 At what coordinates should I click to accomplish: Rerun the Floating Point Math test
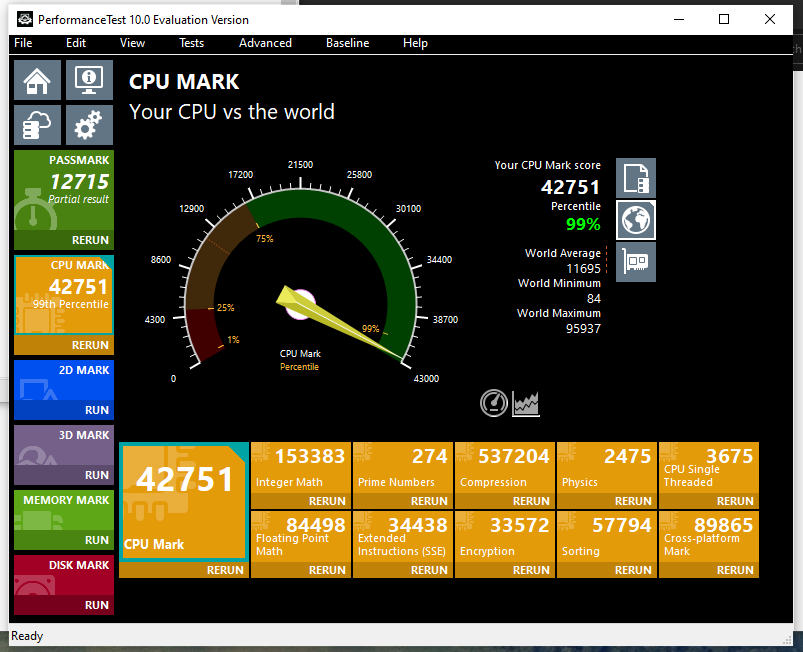[301, 571]
